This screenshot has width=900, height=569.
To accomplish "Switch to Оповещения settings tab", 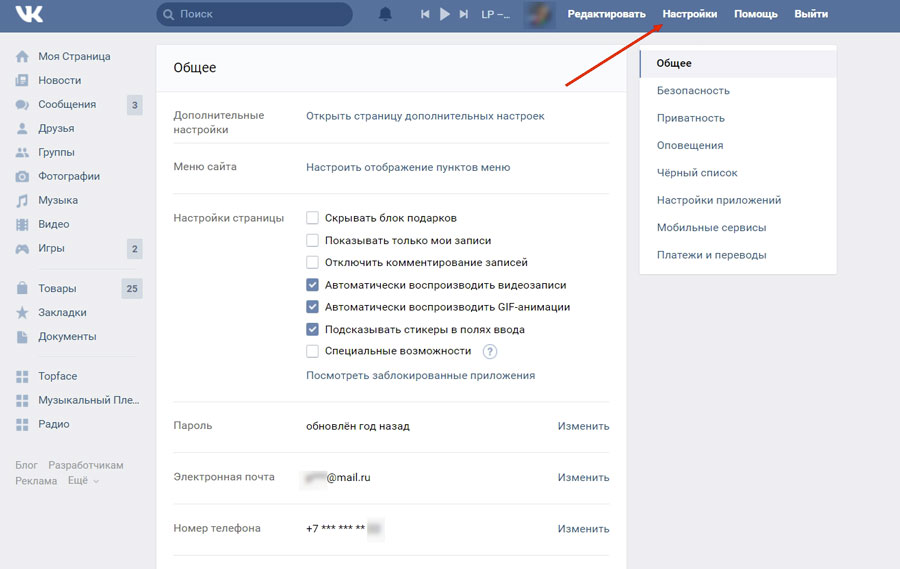I will 738,145.
